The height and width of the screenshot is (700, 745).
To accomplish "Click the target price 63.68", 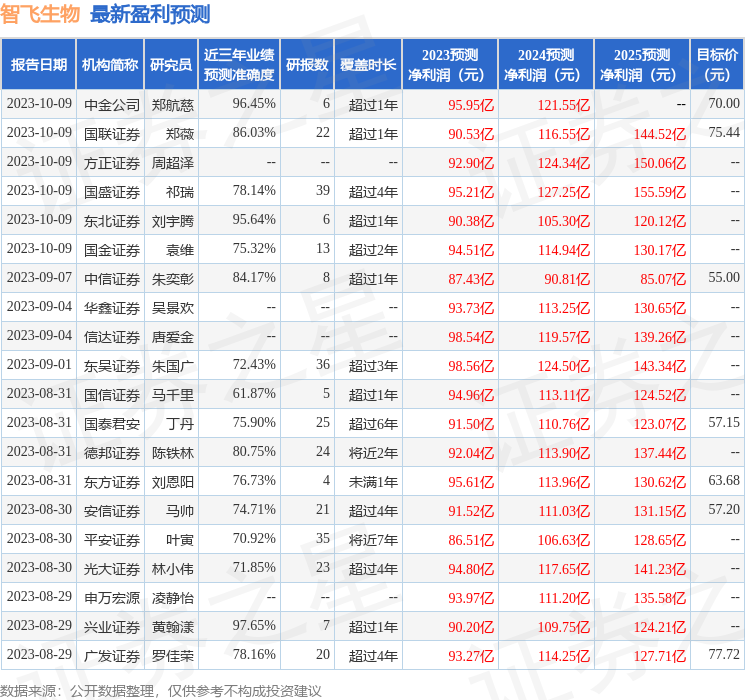I will [x=724, y=480].
